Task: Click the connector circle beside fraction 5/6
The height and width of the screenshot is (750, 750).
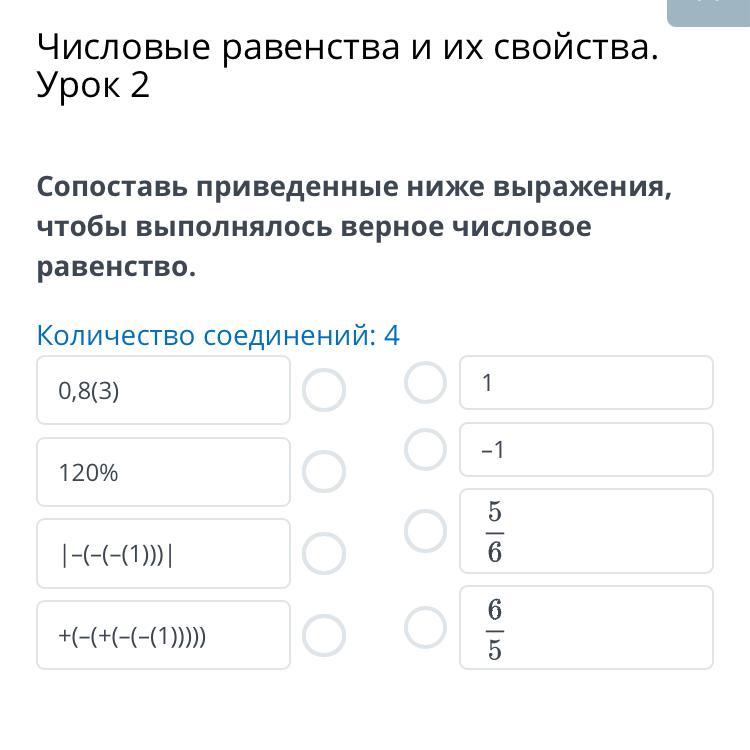Action: click(425, 531)
